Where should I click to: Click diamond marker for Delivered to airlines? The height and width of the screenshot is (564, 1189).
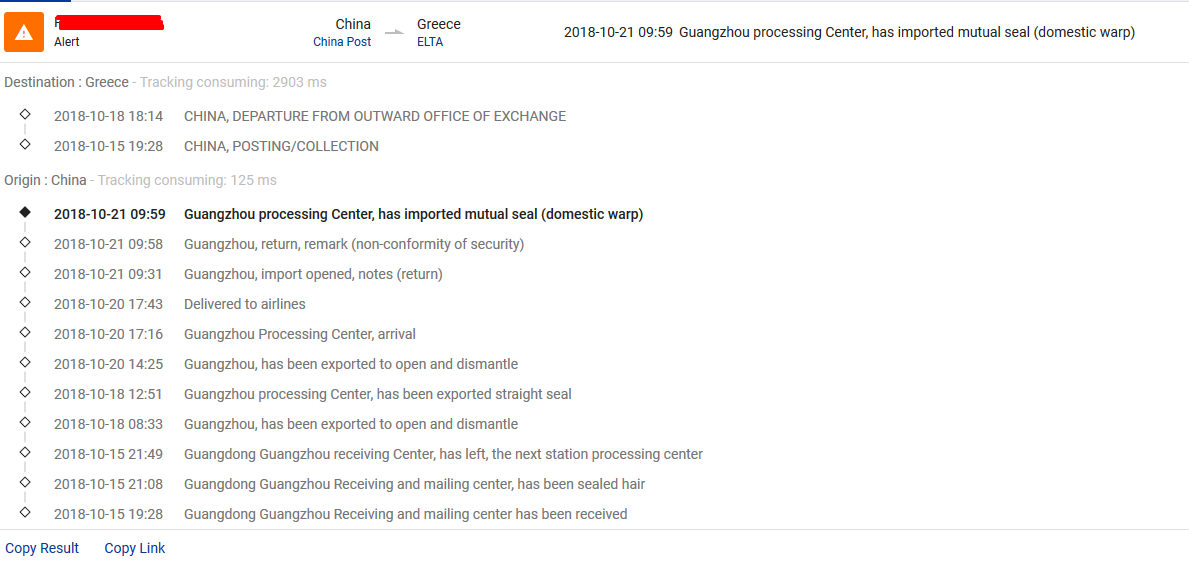[25, 302]
